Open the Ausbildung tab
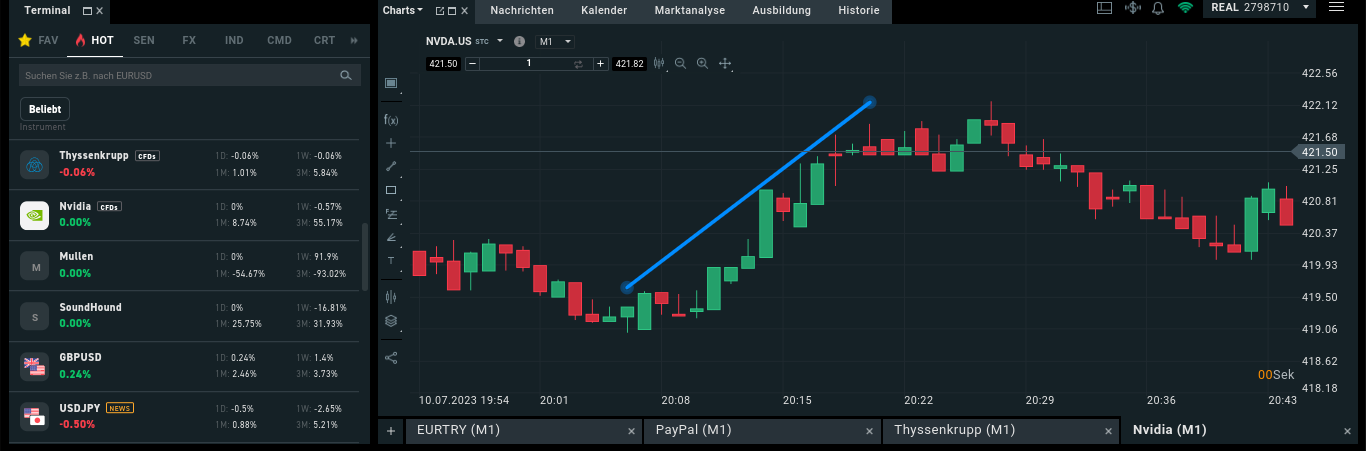This screenshot has height=451, width=1366. [x=781, y=10]
